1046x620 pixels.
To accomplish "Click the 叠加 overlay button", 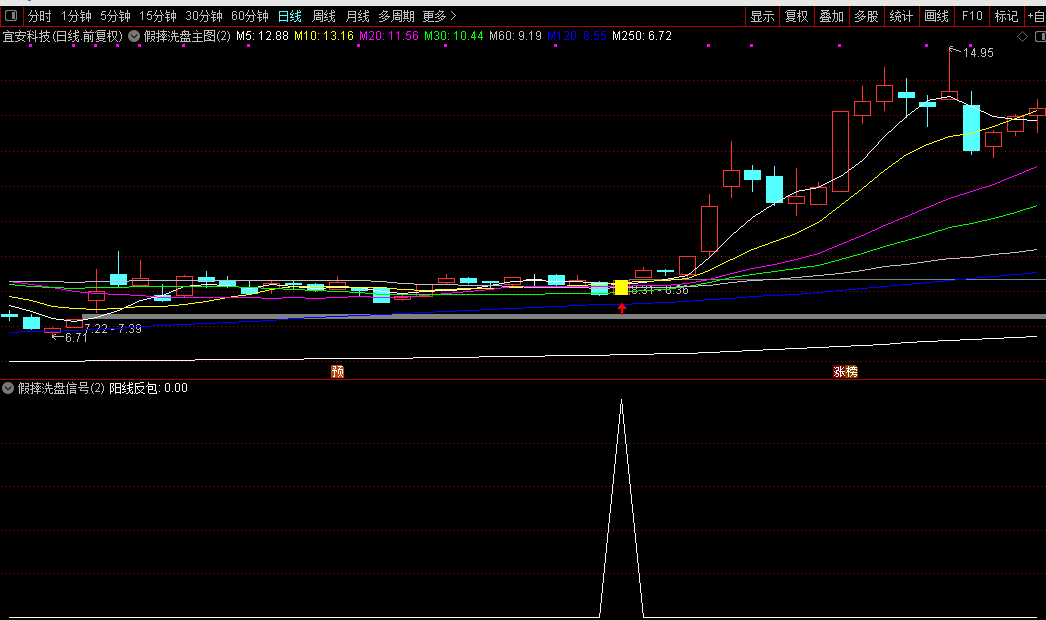I will click(831, 16).
